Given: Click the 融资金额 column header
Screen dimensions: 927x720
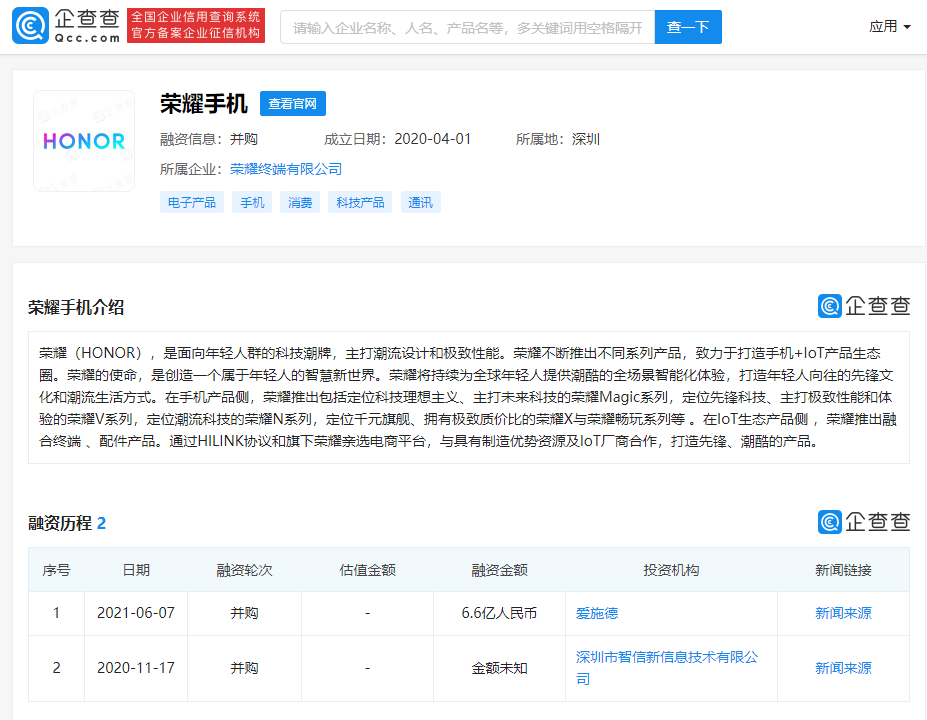Looking at the screenshot, I should tap(499, 570).
